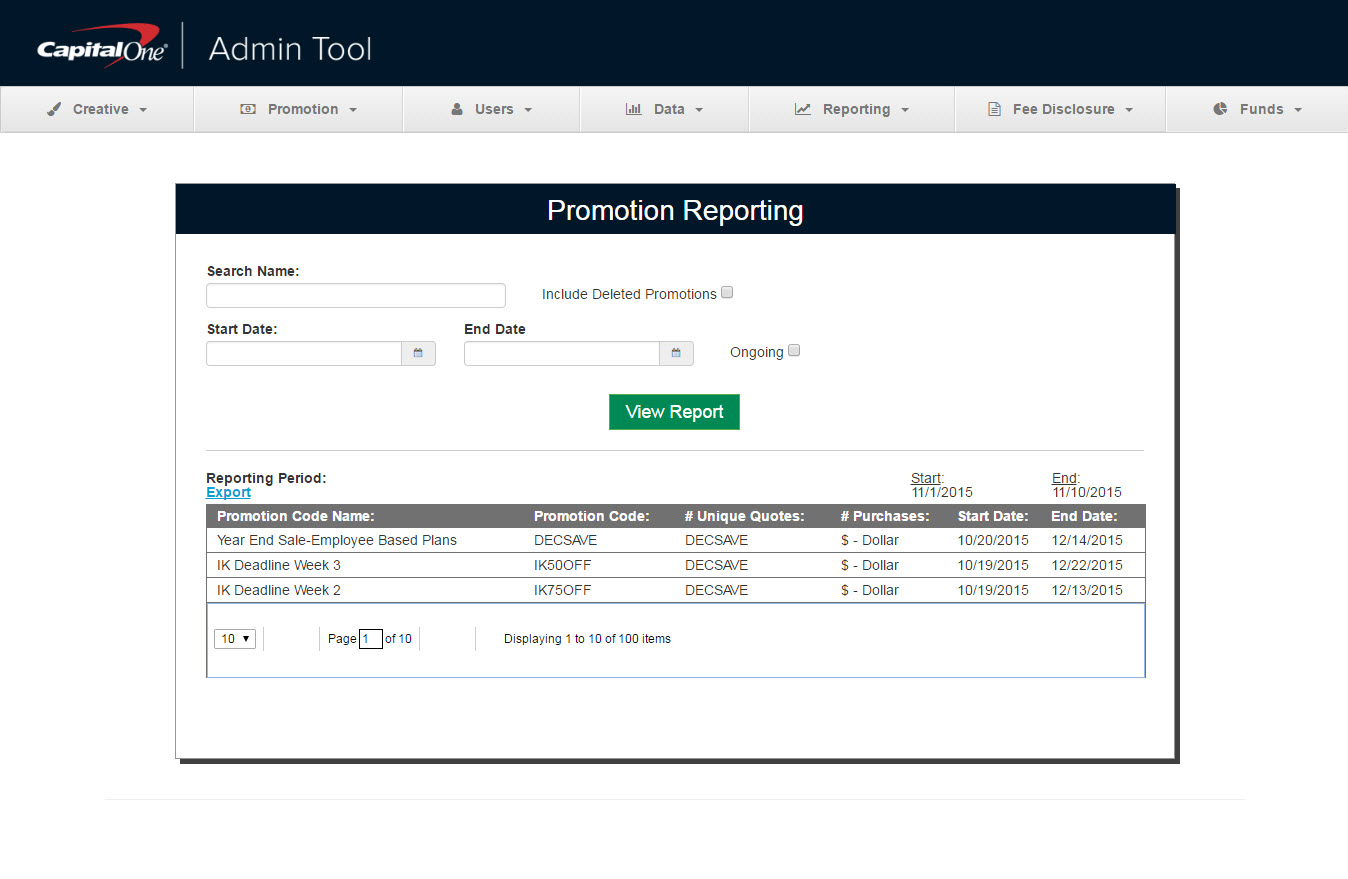Screen dimensions: 1348x879
Task: Click the Capital One logo
Action: click(102, 48)
